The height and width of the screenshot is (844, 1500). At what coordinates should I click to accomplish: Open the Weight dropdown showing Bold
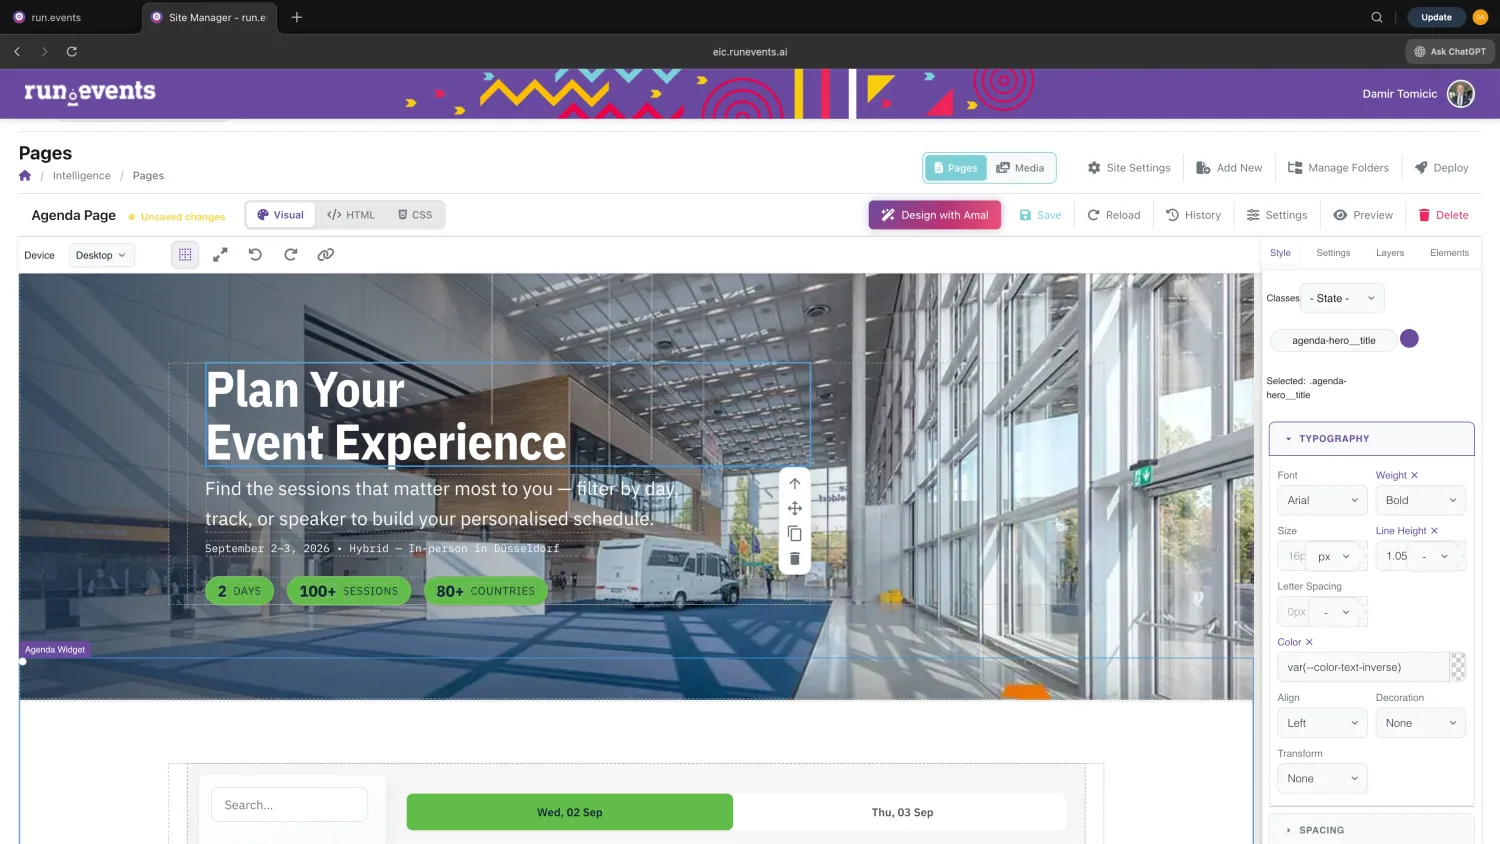click(1420, 500)
